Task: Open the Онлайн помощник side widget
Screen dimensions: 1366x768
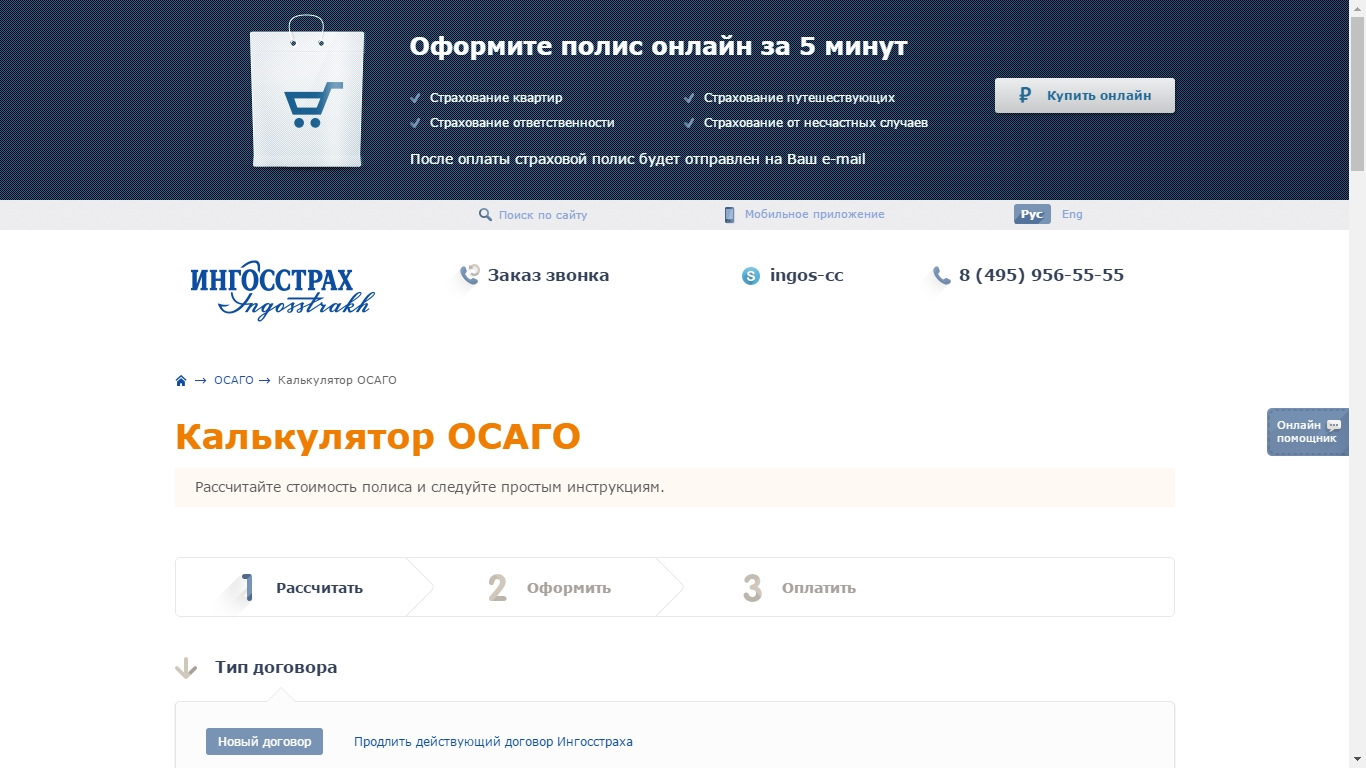Action: pyautogui.click(x=1308, y=432)
